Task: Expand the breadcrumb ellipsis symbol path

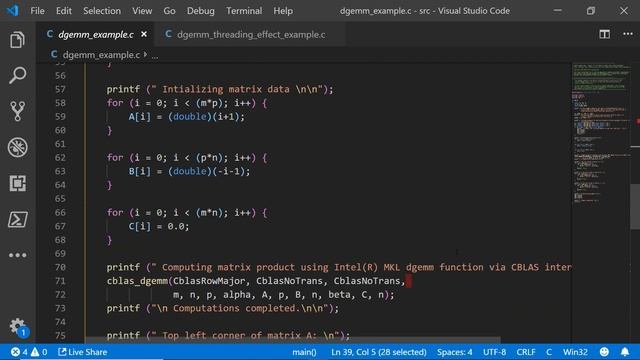Action: (155, 56)
